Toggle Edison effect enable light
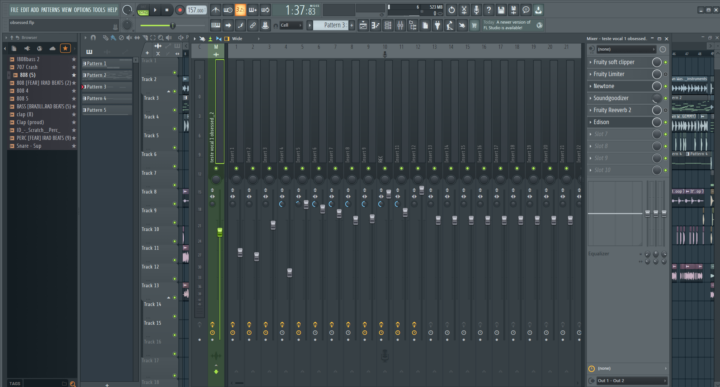 click(665, 122)
